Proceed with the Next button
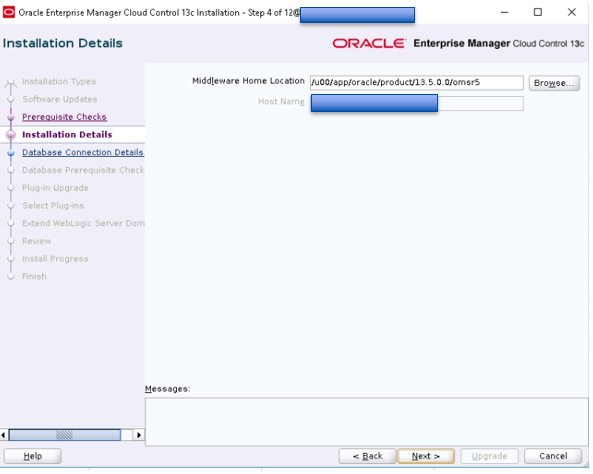 coord(426,456)
